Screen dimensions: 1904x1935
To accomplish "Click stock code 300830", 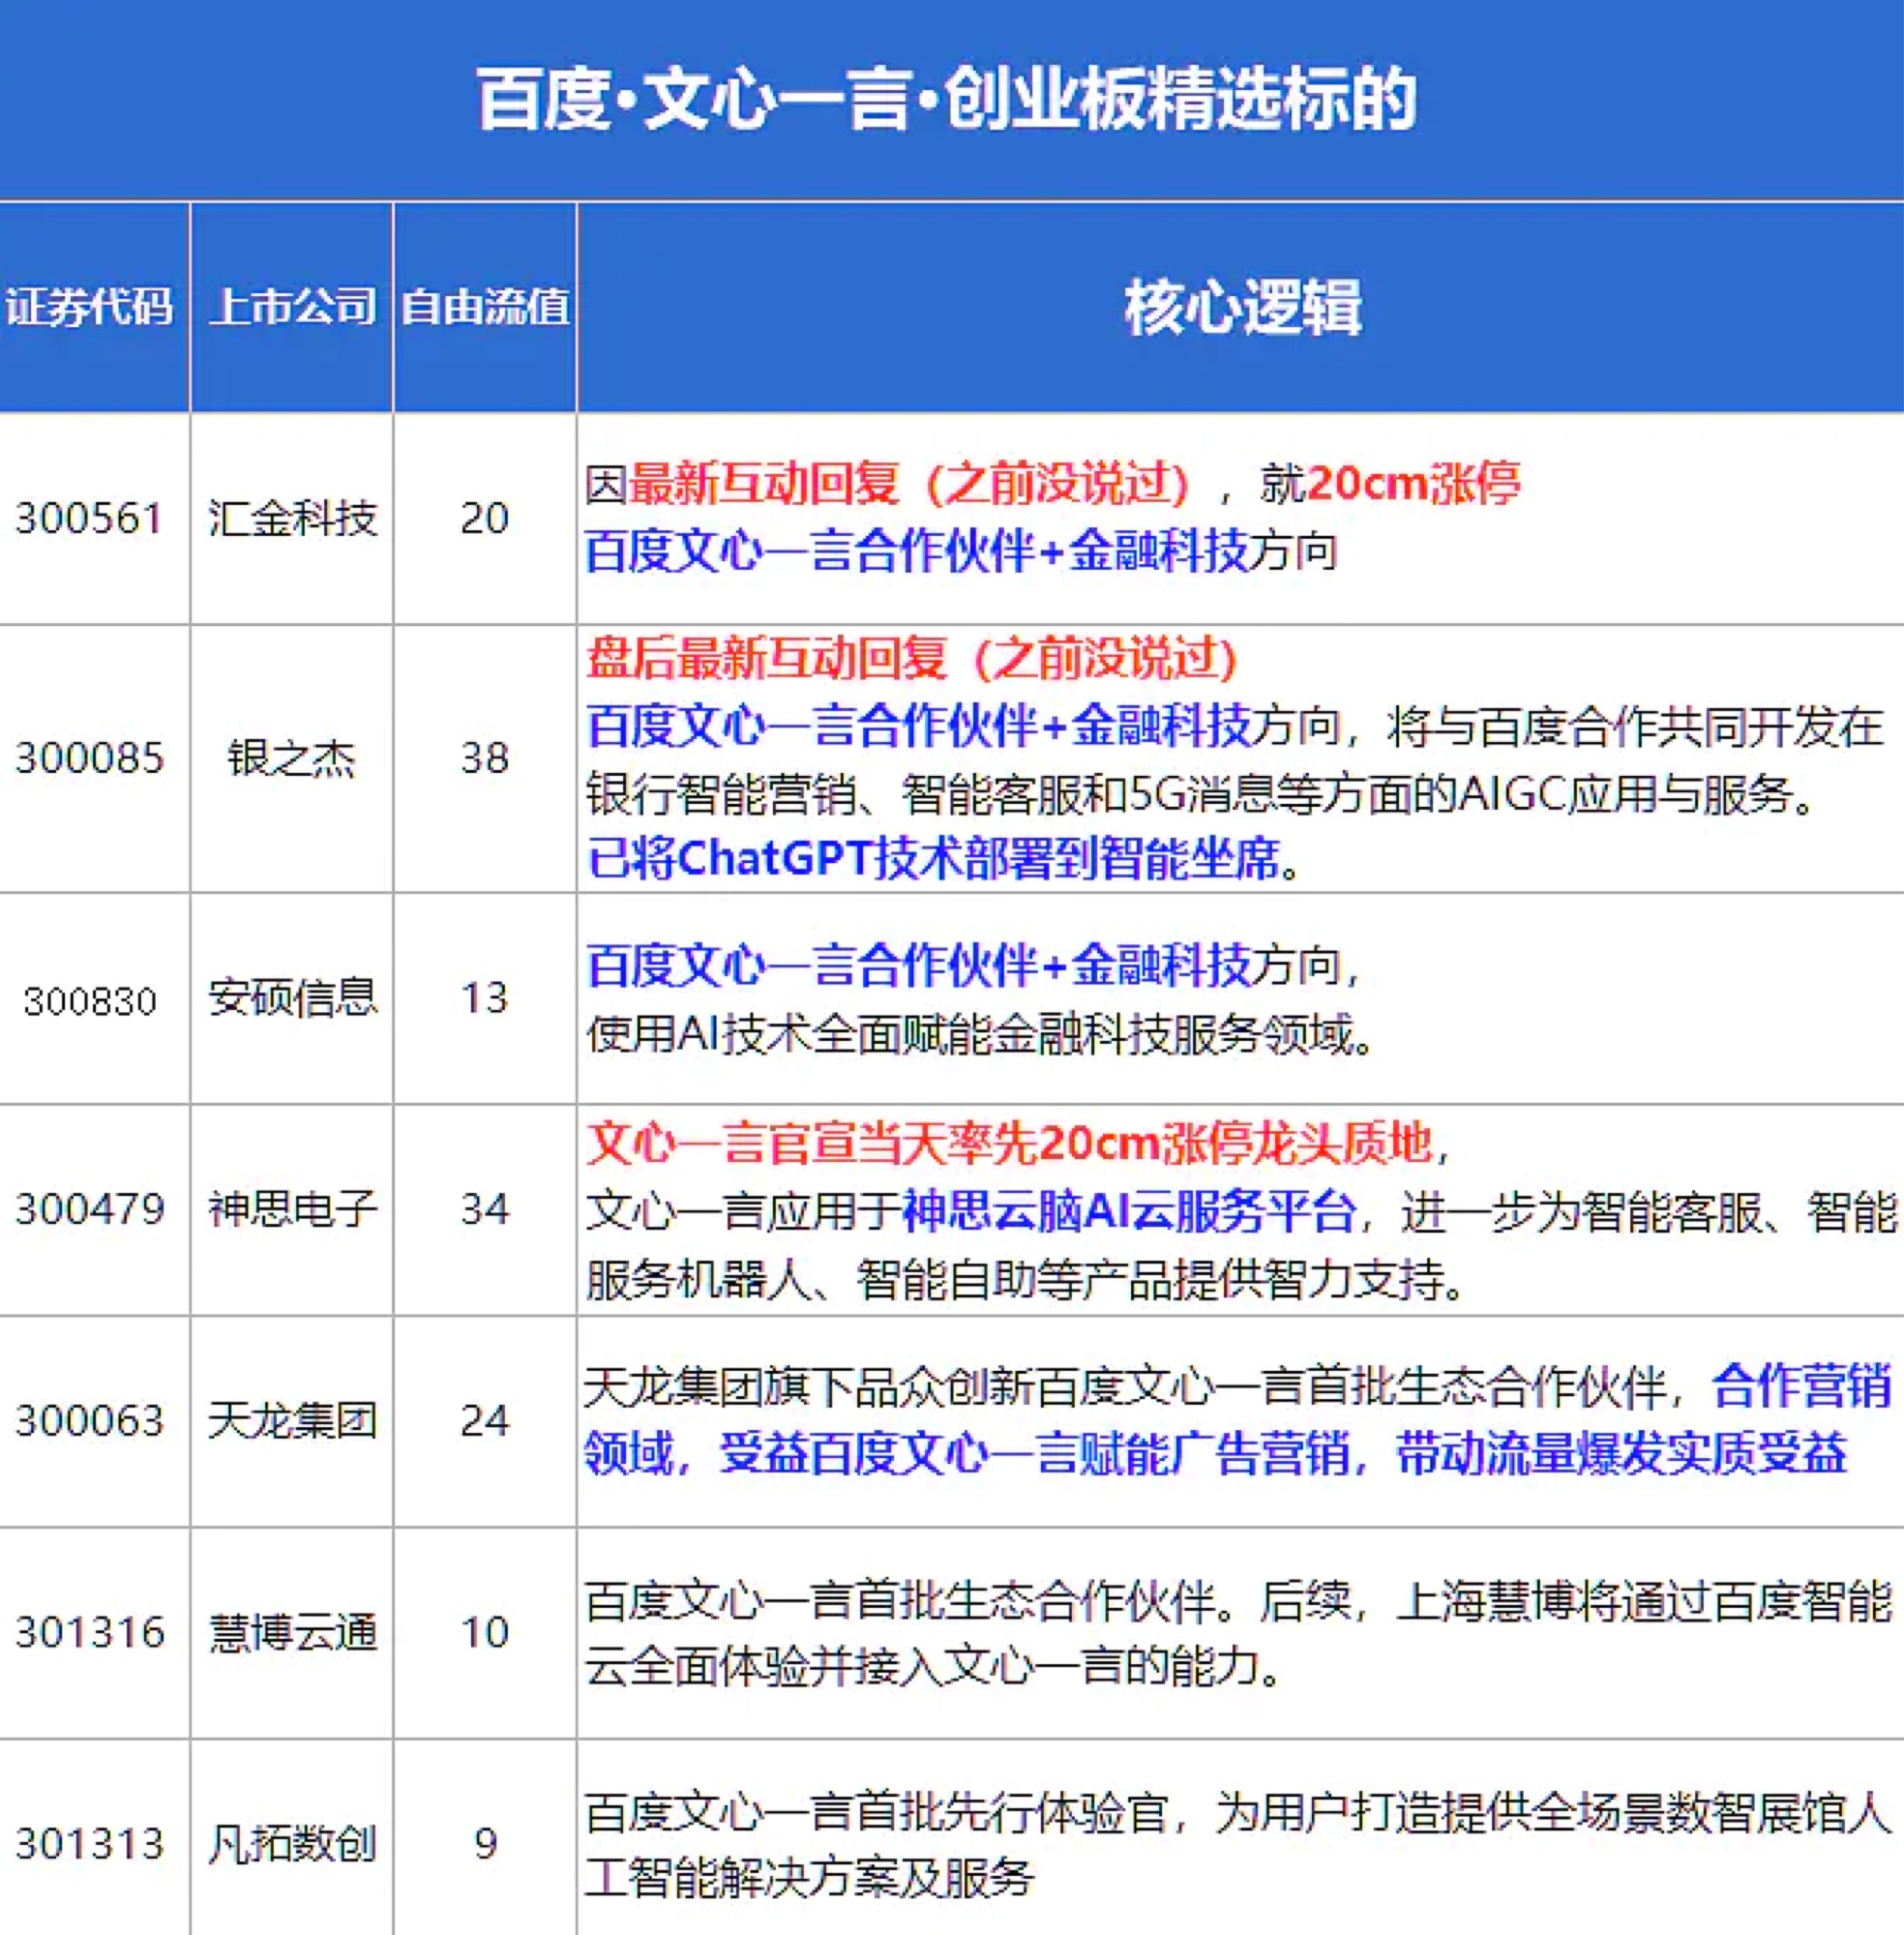I will [x=90, y=1001].
